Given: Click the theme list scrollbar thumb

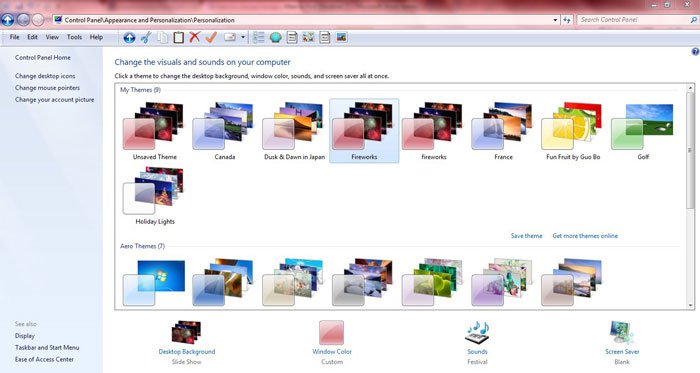Looking at the screenshot, I should (x=691, y=150).
